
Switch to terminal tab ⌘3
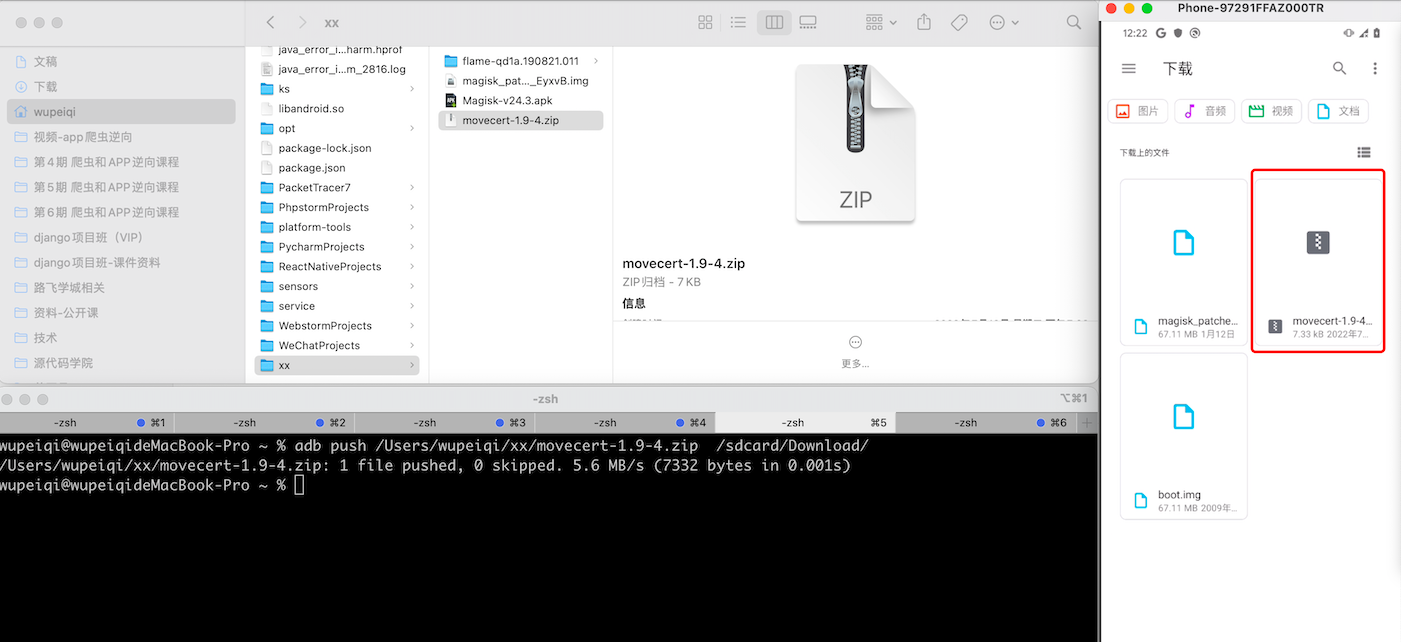(445, 422)
